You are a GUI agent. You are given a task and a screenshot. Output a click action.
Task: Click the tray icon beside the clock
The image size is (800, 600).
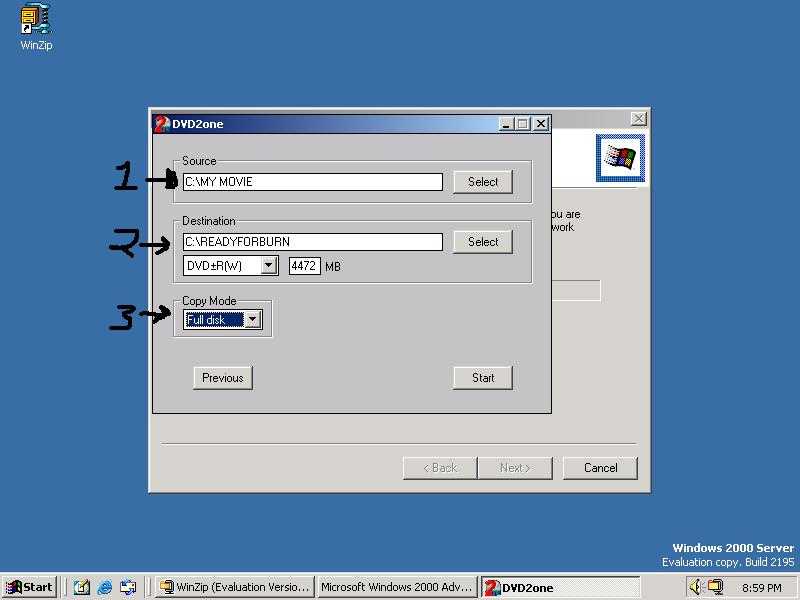(716, 587)
